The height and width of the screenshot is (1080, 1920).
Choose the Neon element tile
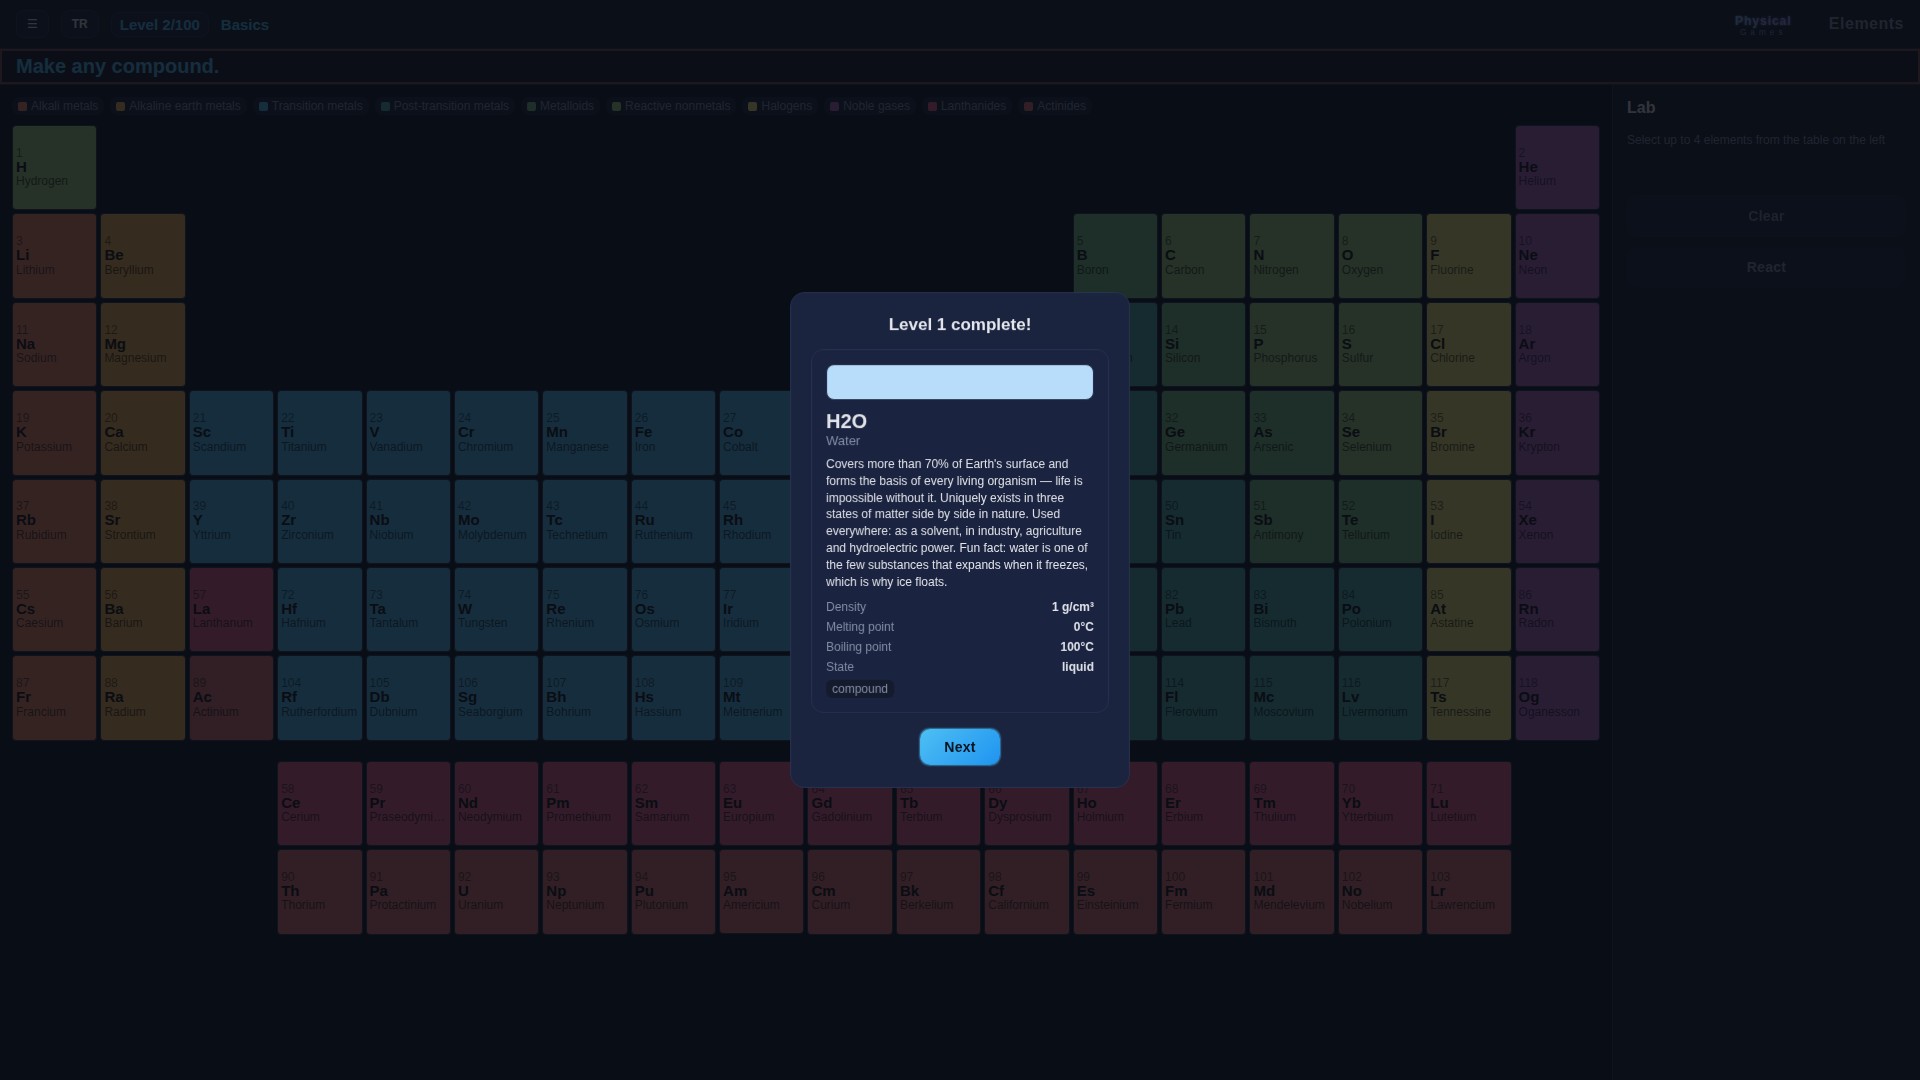pos(1557,256)
